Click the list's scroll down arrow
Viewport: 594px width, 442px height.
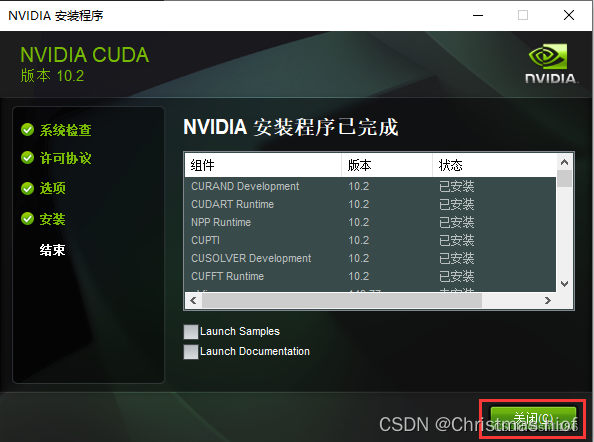564,284
